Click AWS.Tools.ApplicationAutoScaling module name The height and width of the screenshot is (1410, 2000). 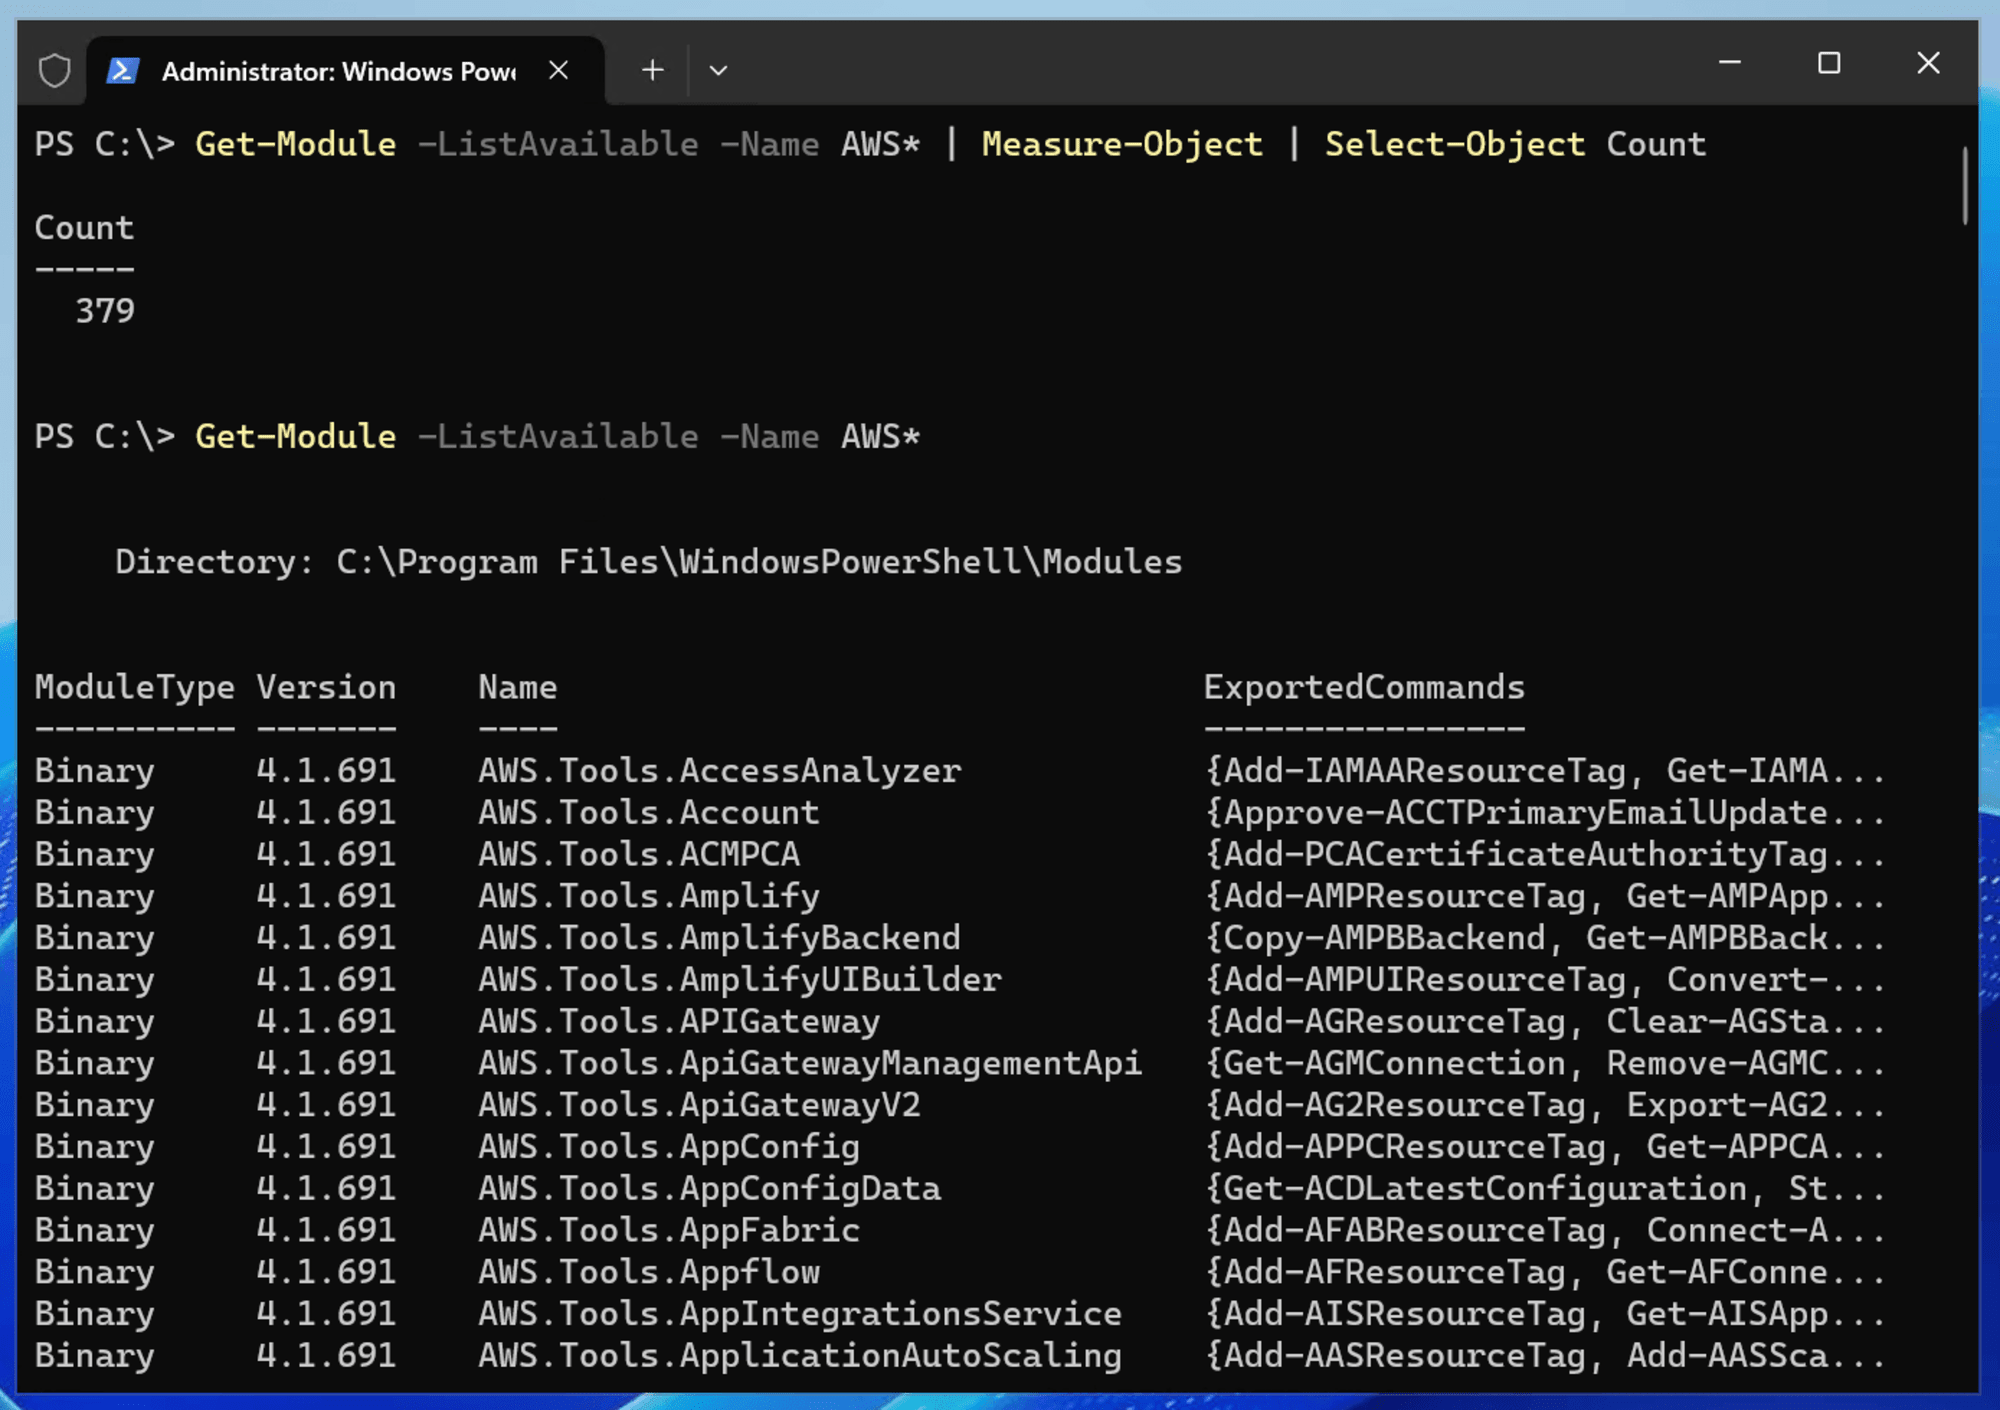point(799,1356)
